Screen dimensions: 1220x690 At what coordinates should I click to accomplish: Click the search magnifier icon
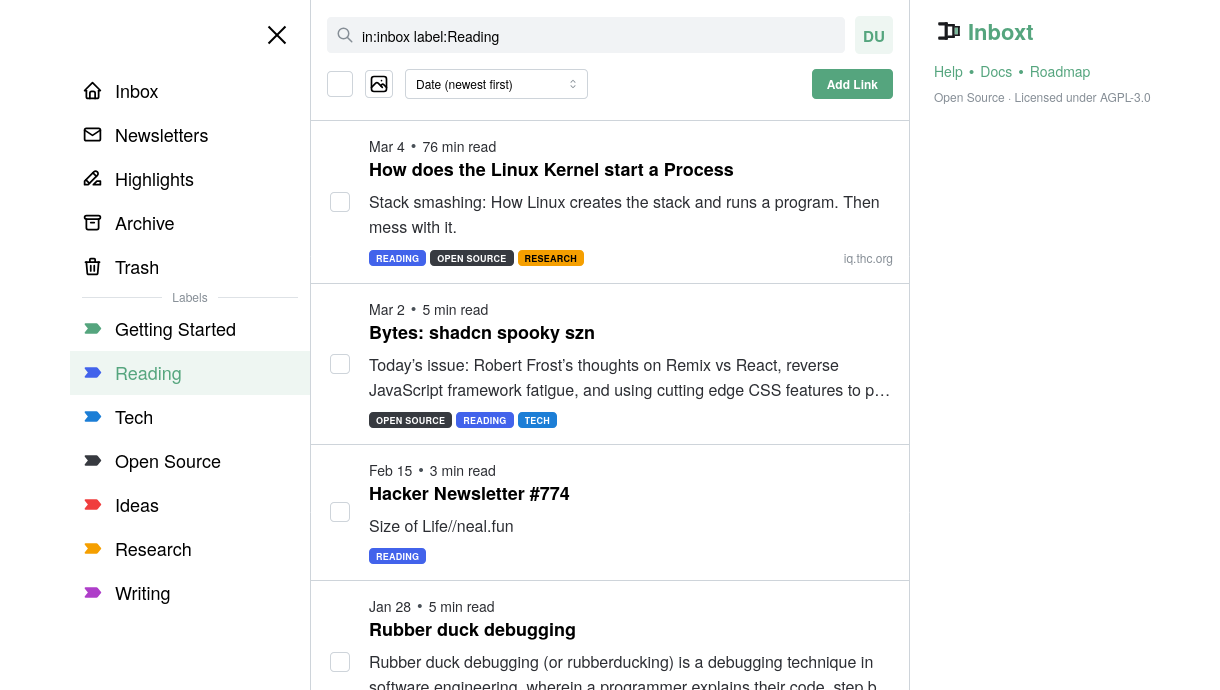tap(345, 35)
